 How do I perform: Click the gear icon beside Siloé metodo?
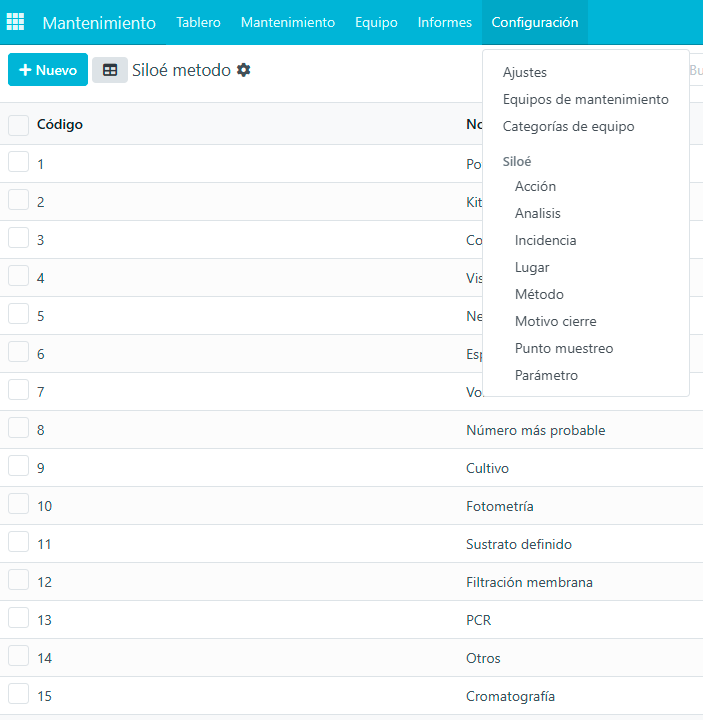[243, 70]
